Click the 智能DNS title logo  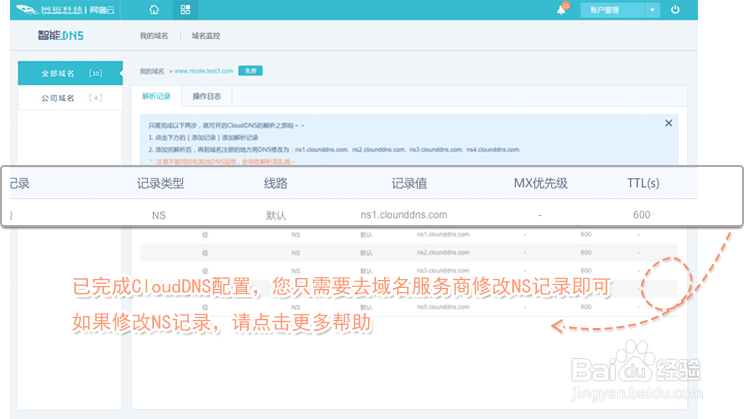(61, 35)
